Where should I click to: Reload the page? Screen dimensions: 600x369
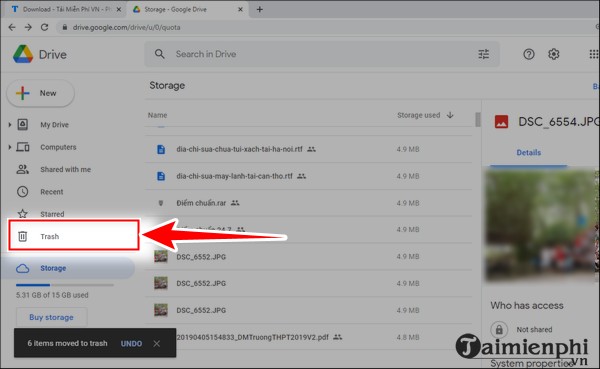(x=44, y=27)
